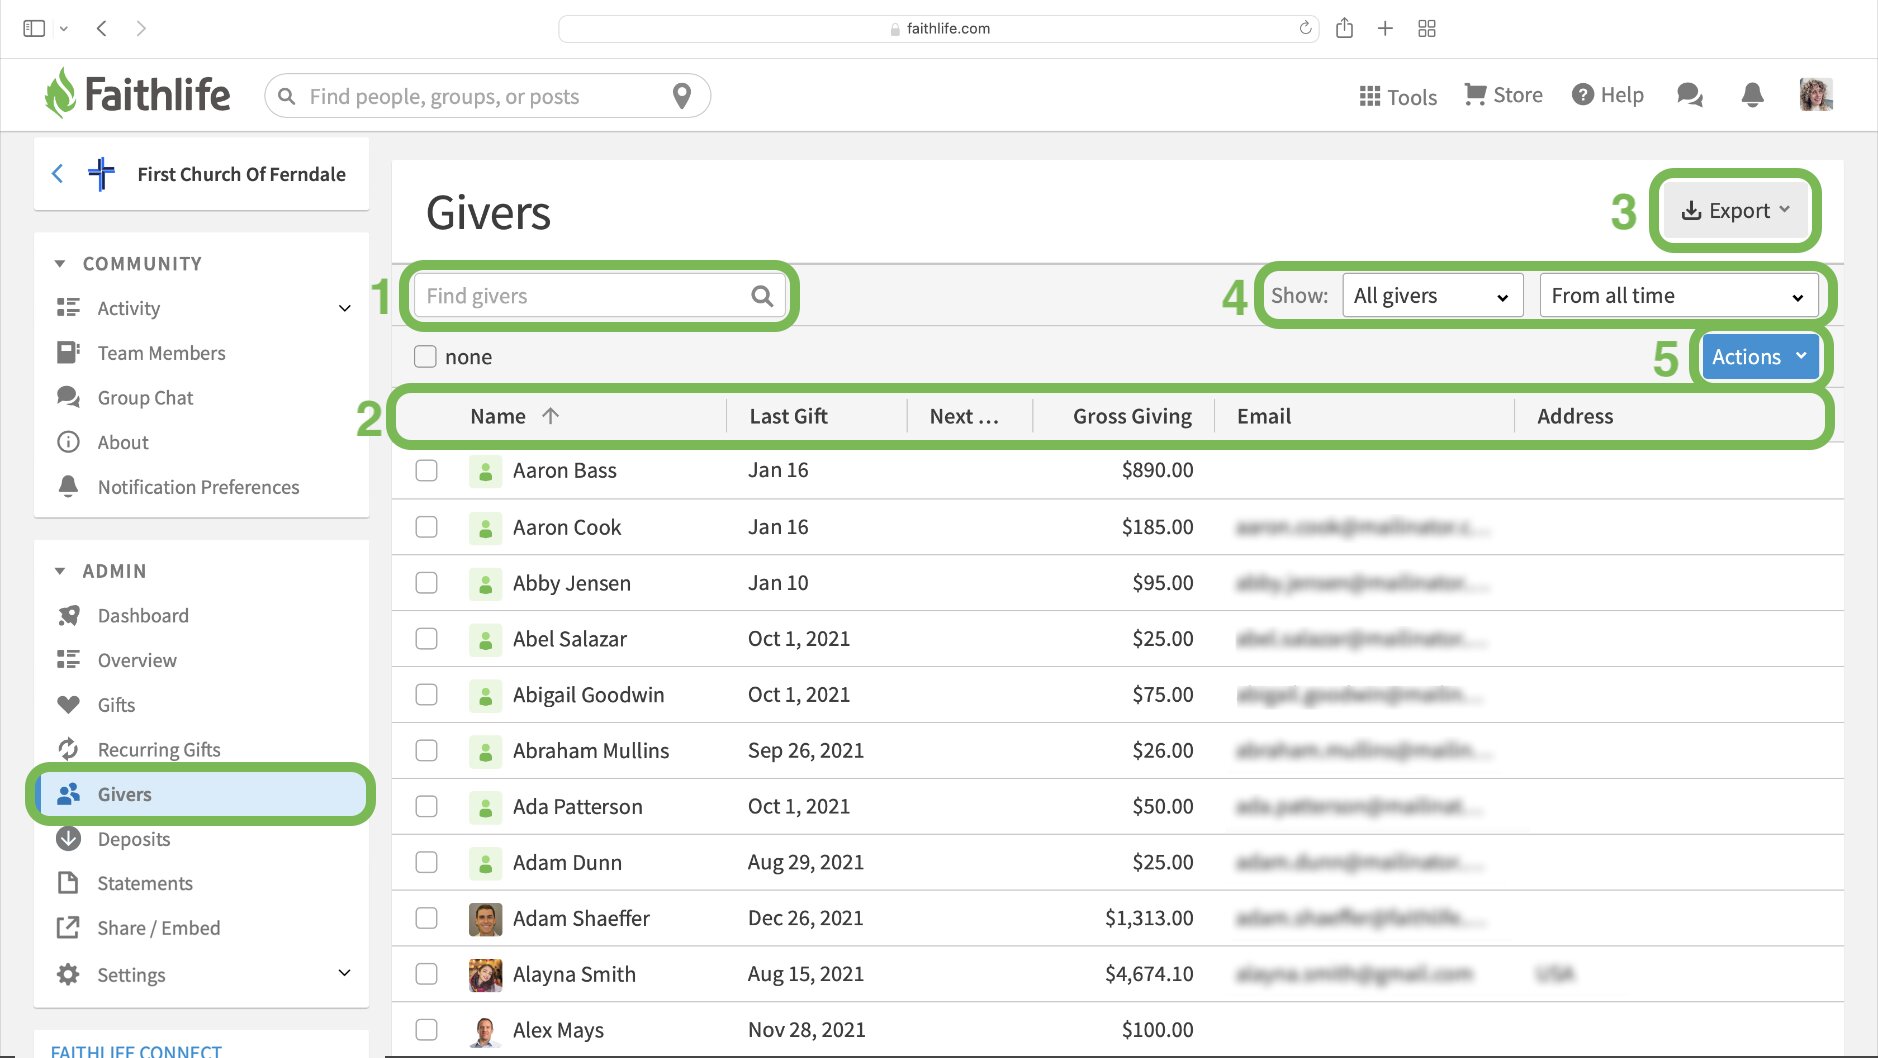Sort by Email column header

tap(1264, 416)
